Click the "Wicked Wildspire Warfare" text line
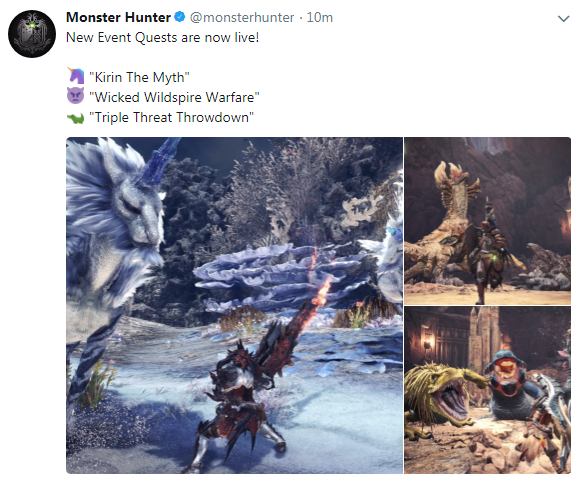 174,97
